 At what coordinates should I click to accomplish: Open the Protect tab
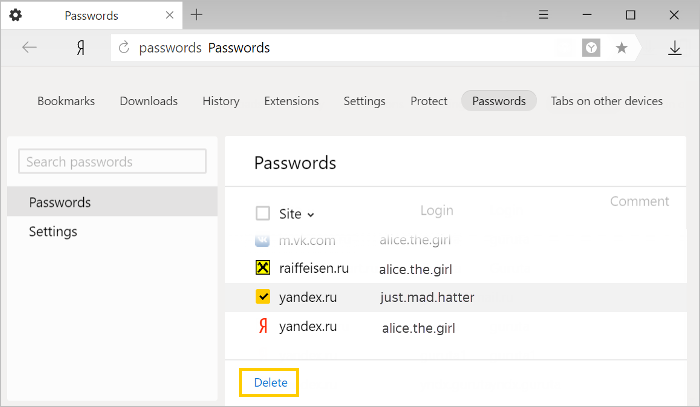429,101
